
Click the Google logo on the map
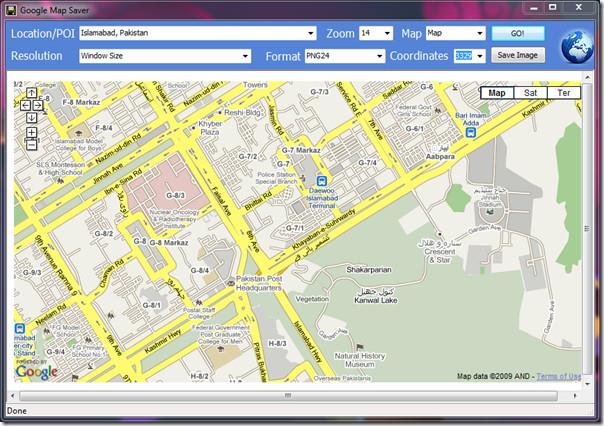pos(37,372)
